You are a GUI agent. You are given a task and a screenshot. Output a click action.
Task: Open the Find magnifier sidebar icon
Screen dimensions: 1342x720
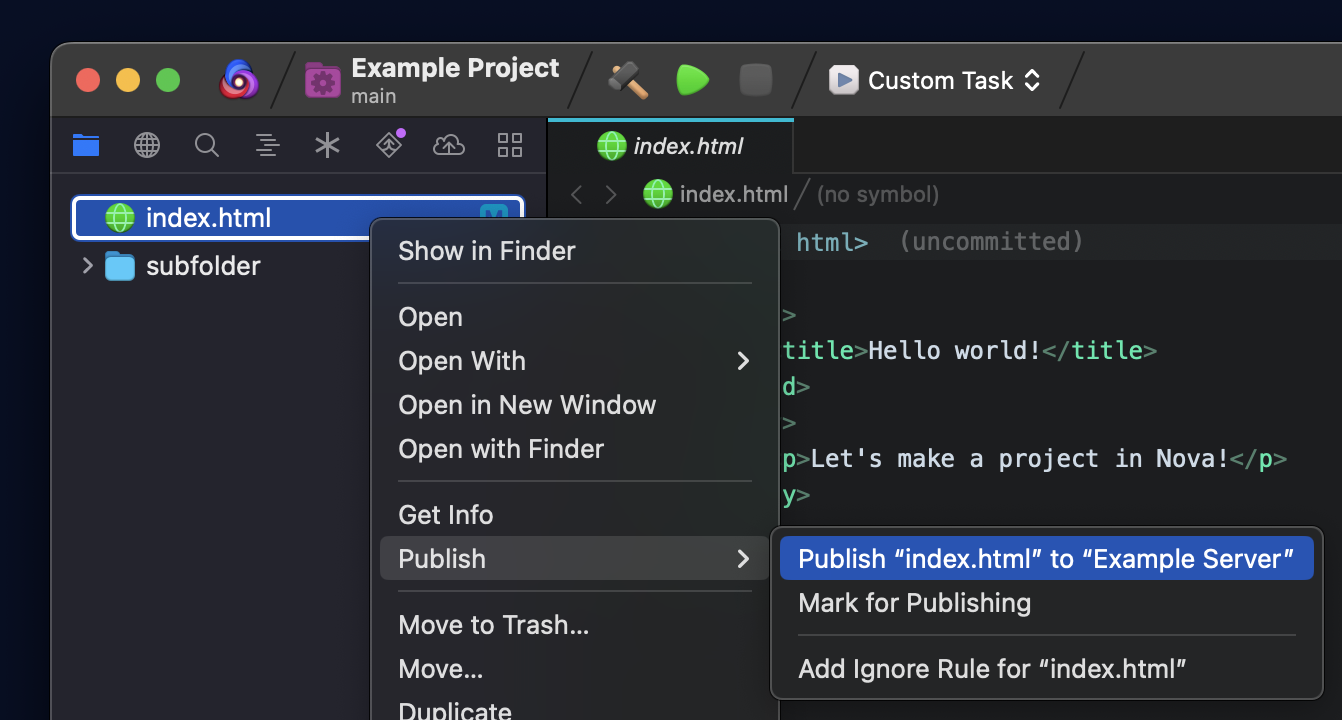tap(207, 145)
